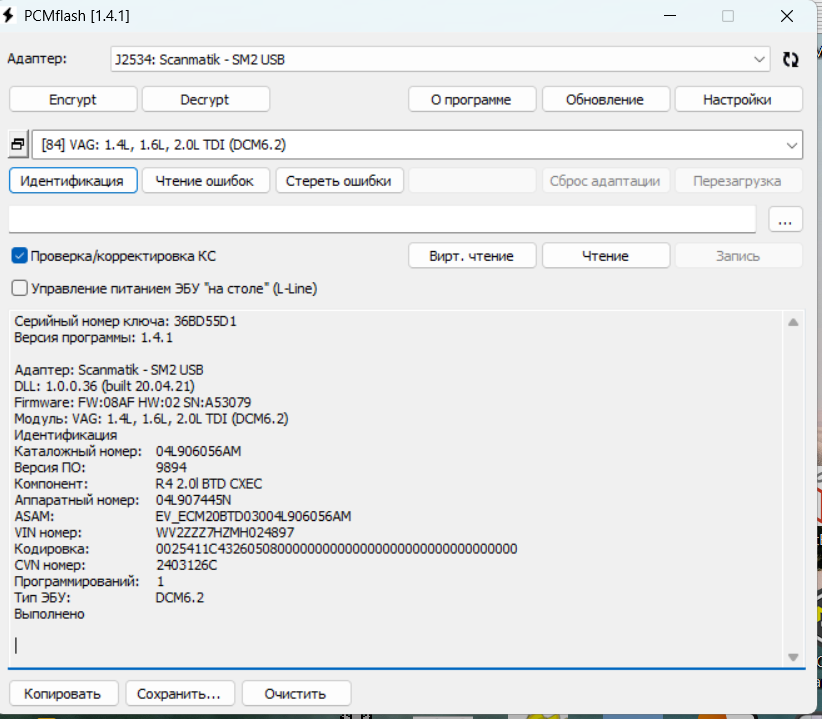Uncheck Проверка/корректировка КС checkbox

[19, 256]
